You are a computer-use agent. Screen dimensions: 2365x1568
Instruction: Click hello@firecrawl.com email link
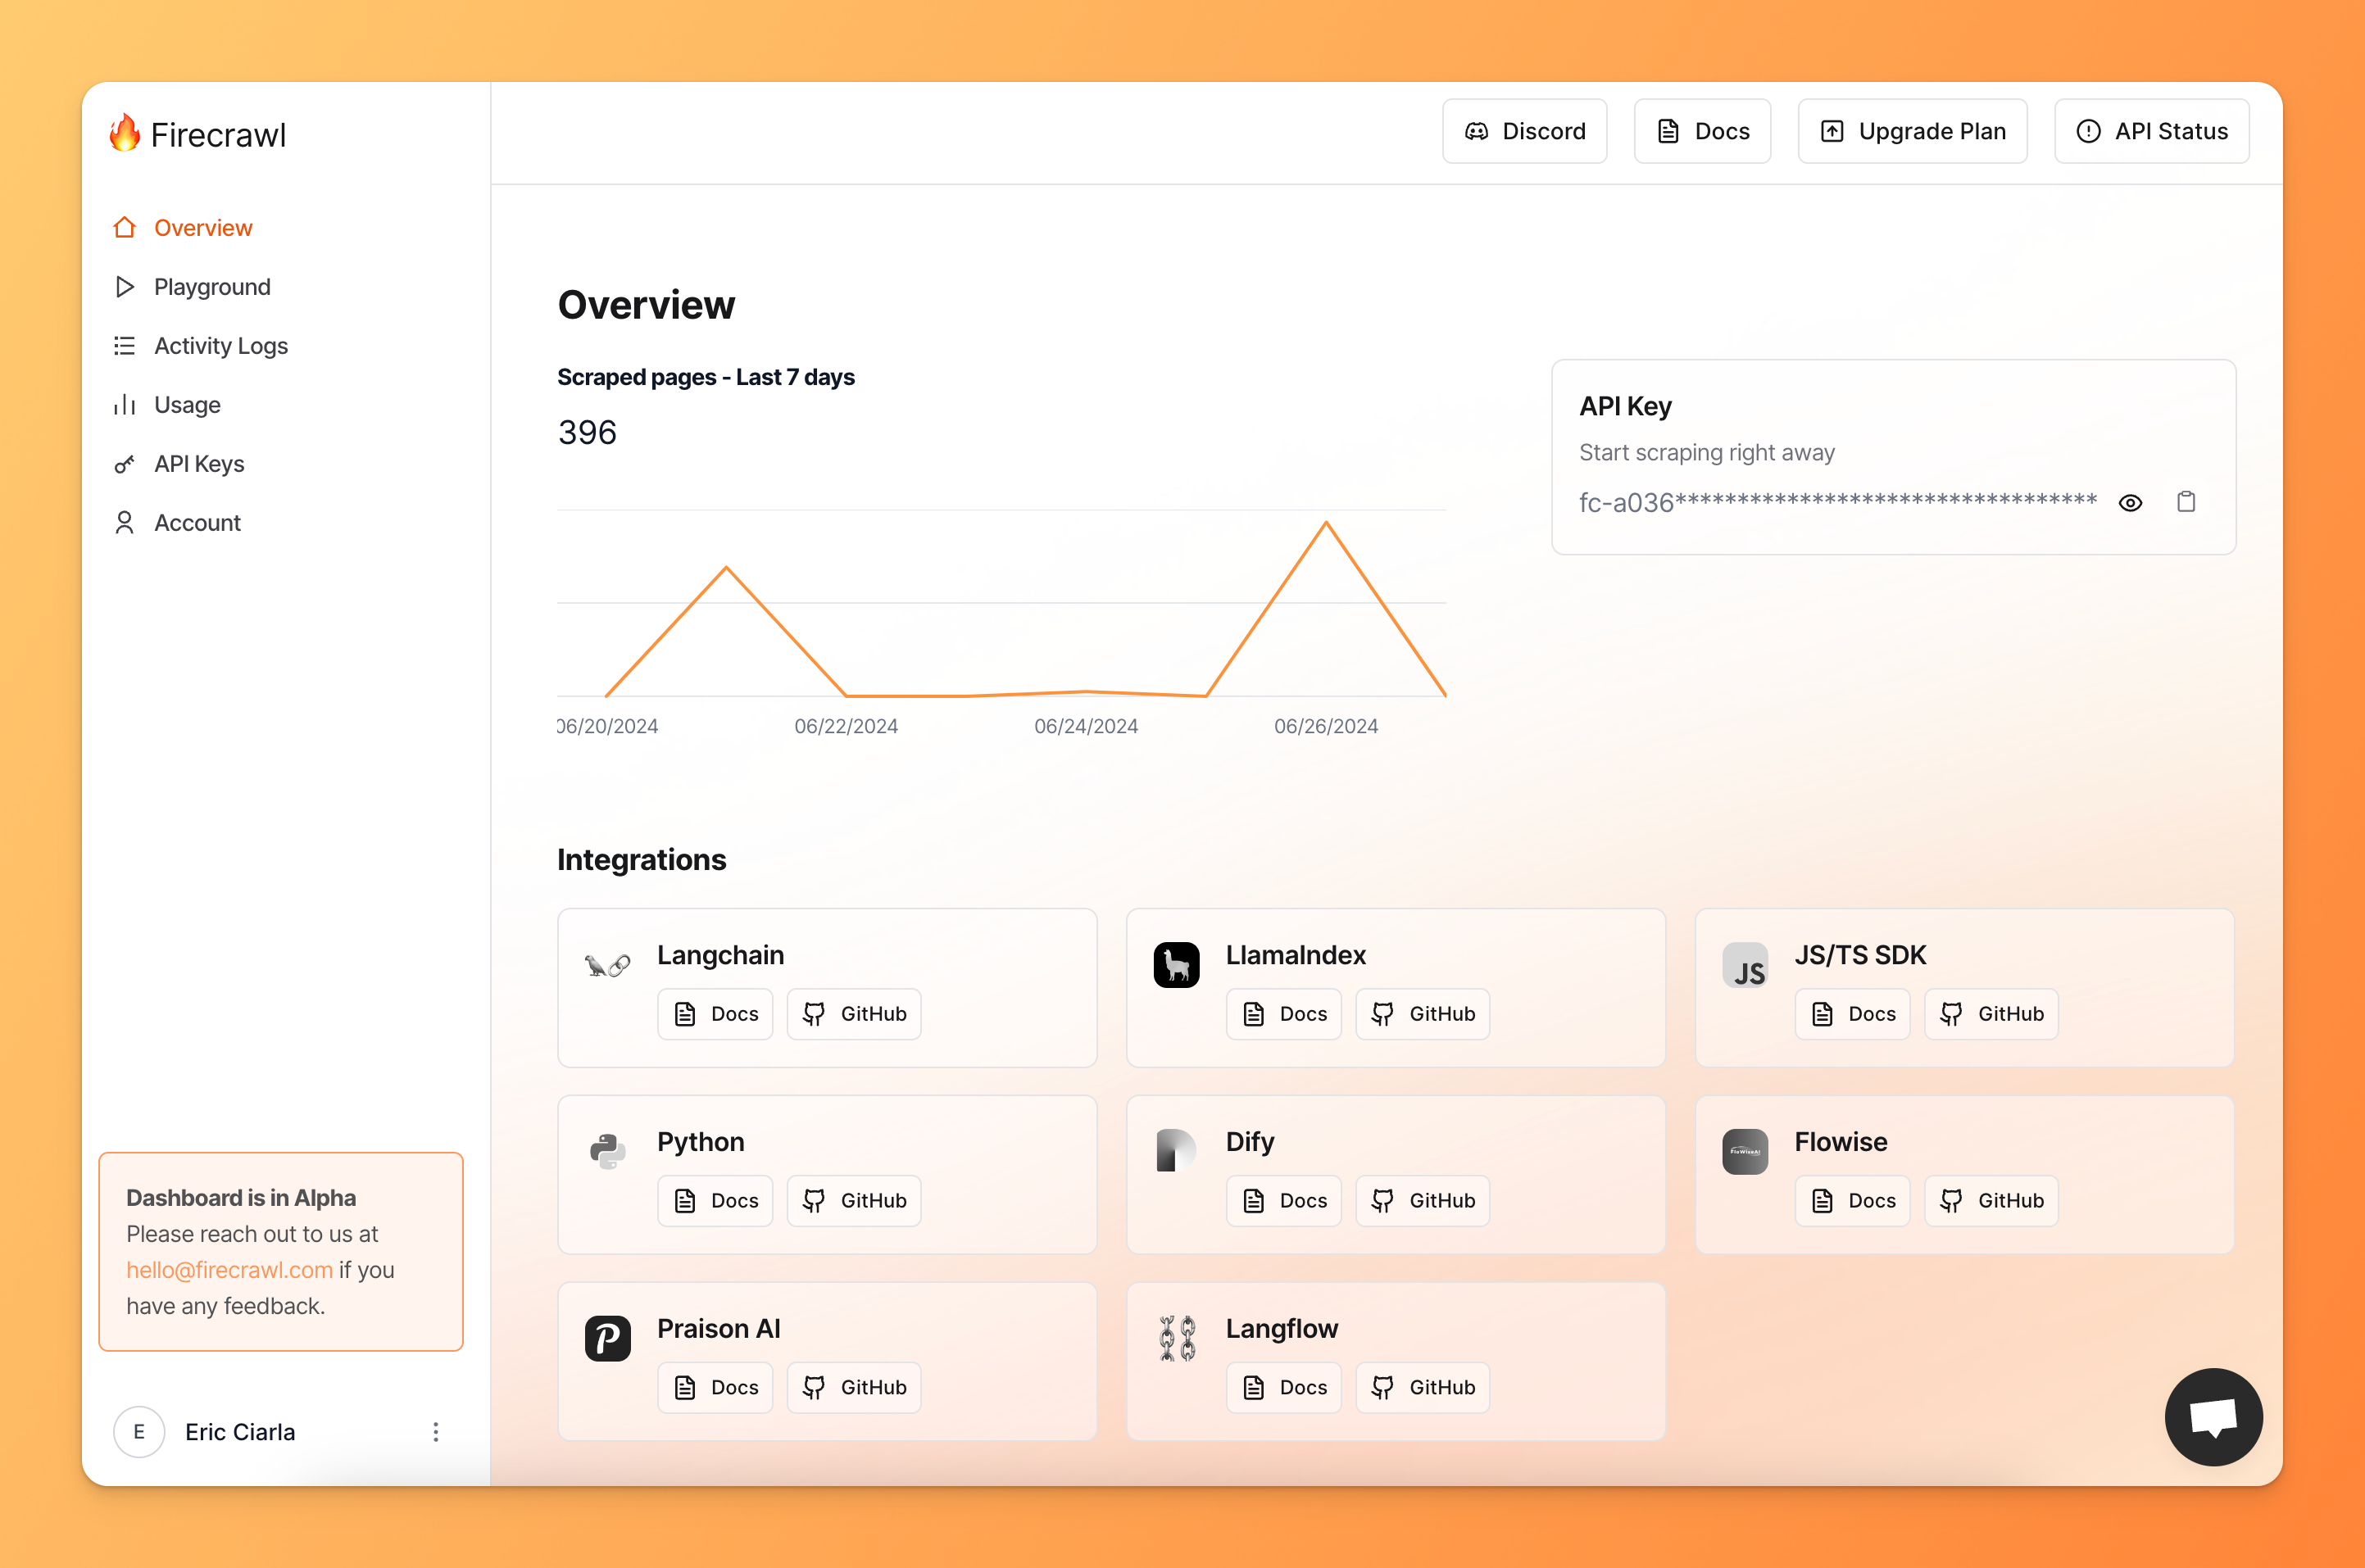click(x=228, y=1269)
